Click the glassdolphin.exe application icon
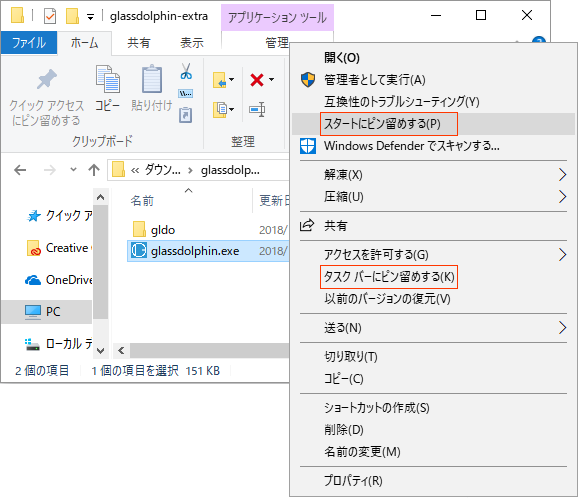Image resolution: width=579 pixels, height=498 pixels. tap(139, 251)
